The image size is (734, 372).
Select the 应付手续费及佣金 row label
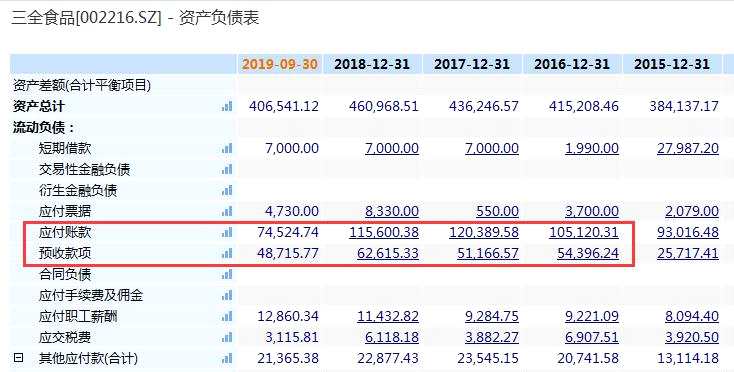pos(91,296)
